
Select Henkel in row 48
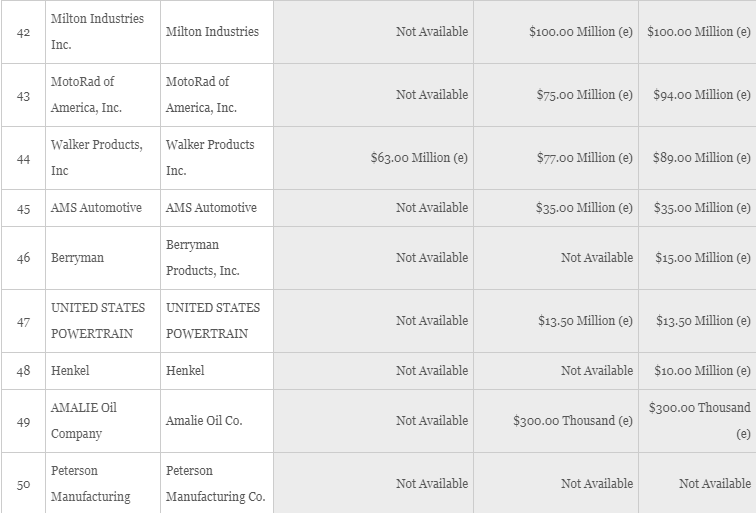[70, 371]
